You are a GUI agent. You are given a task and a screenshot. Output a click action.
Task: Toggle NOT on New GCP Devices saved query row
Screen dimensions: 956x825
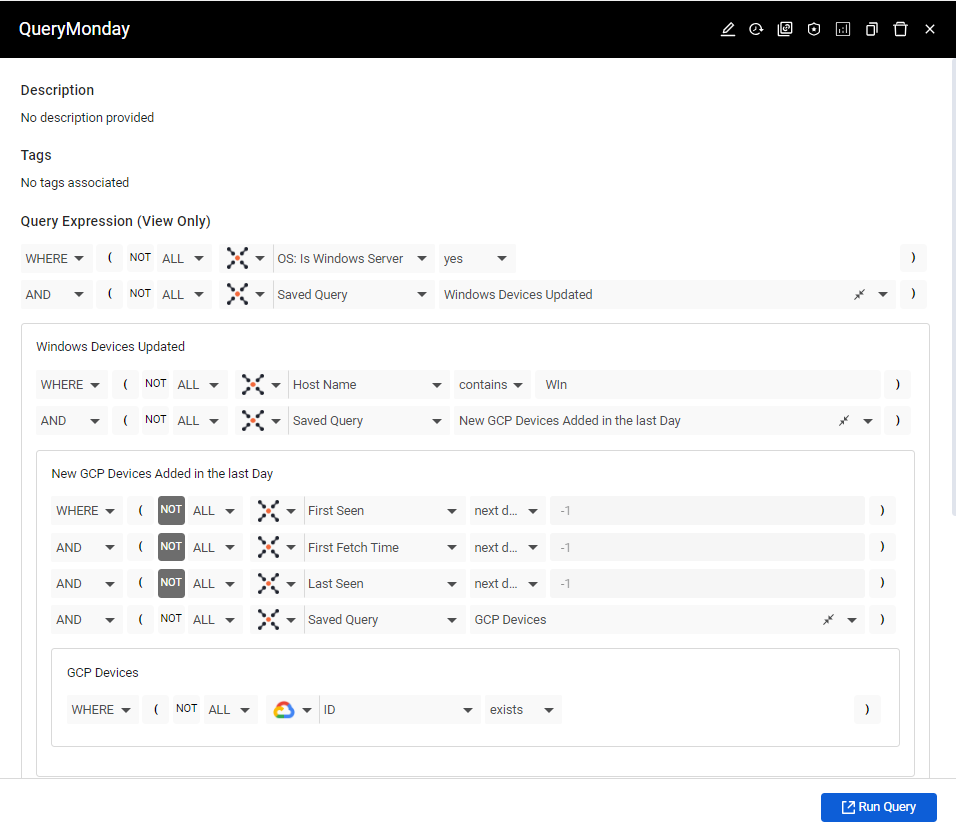point(155,420)
